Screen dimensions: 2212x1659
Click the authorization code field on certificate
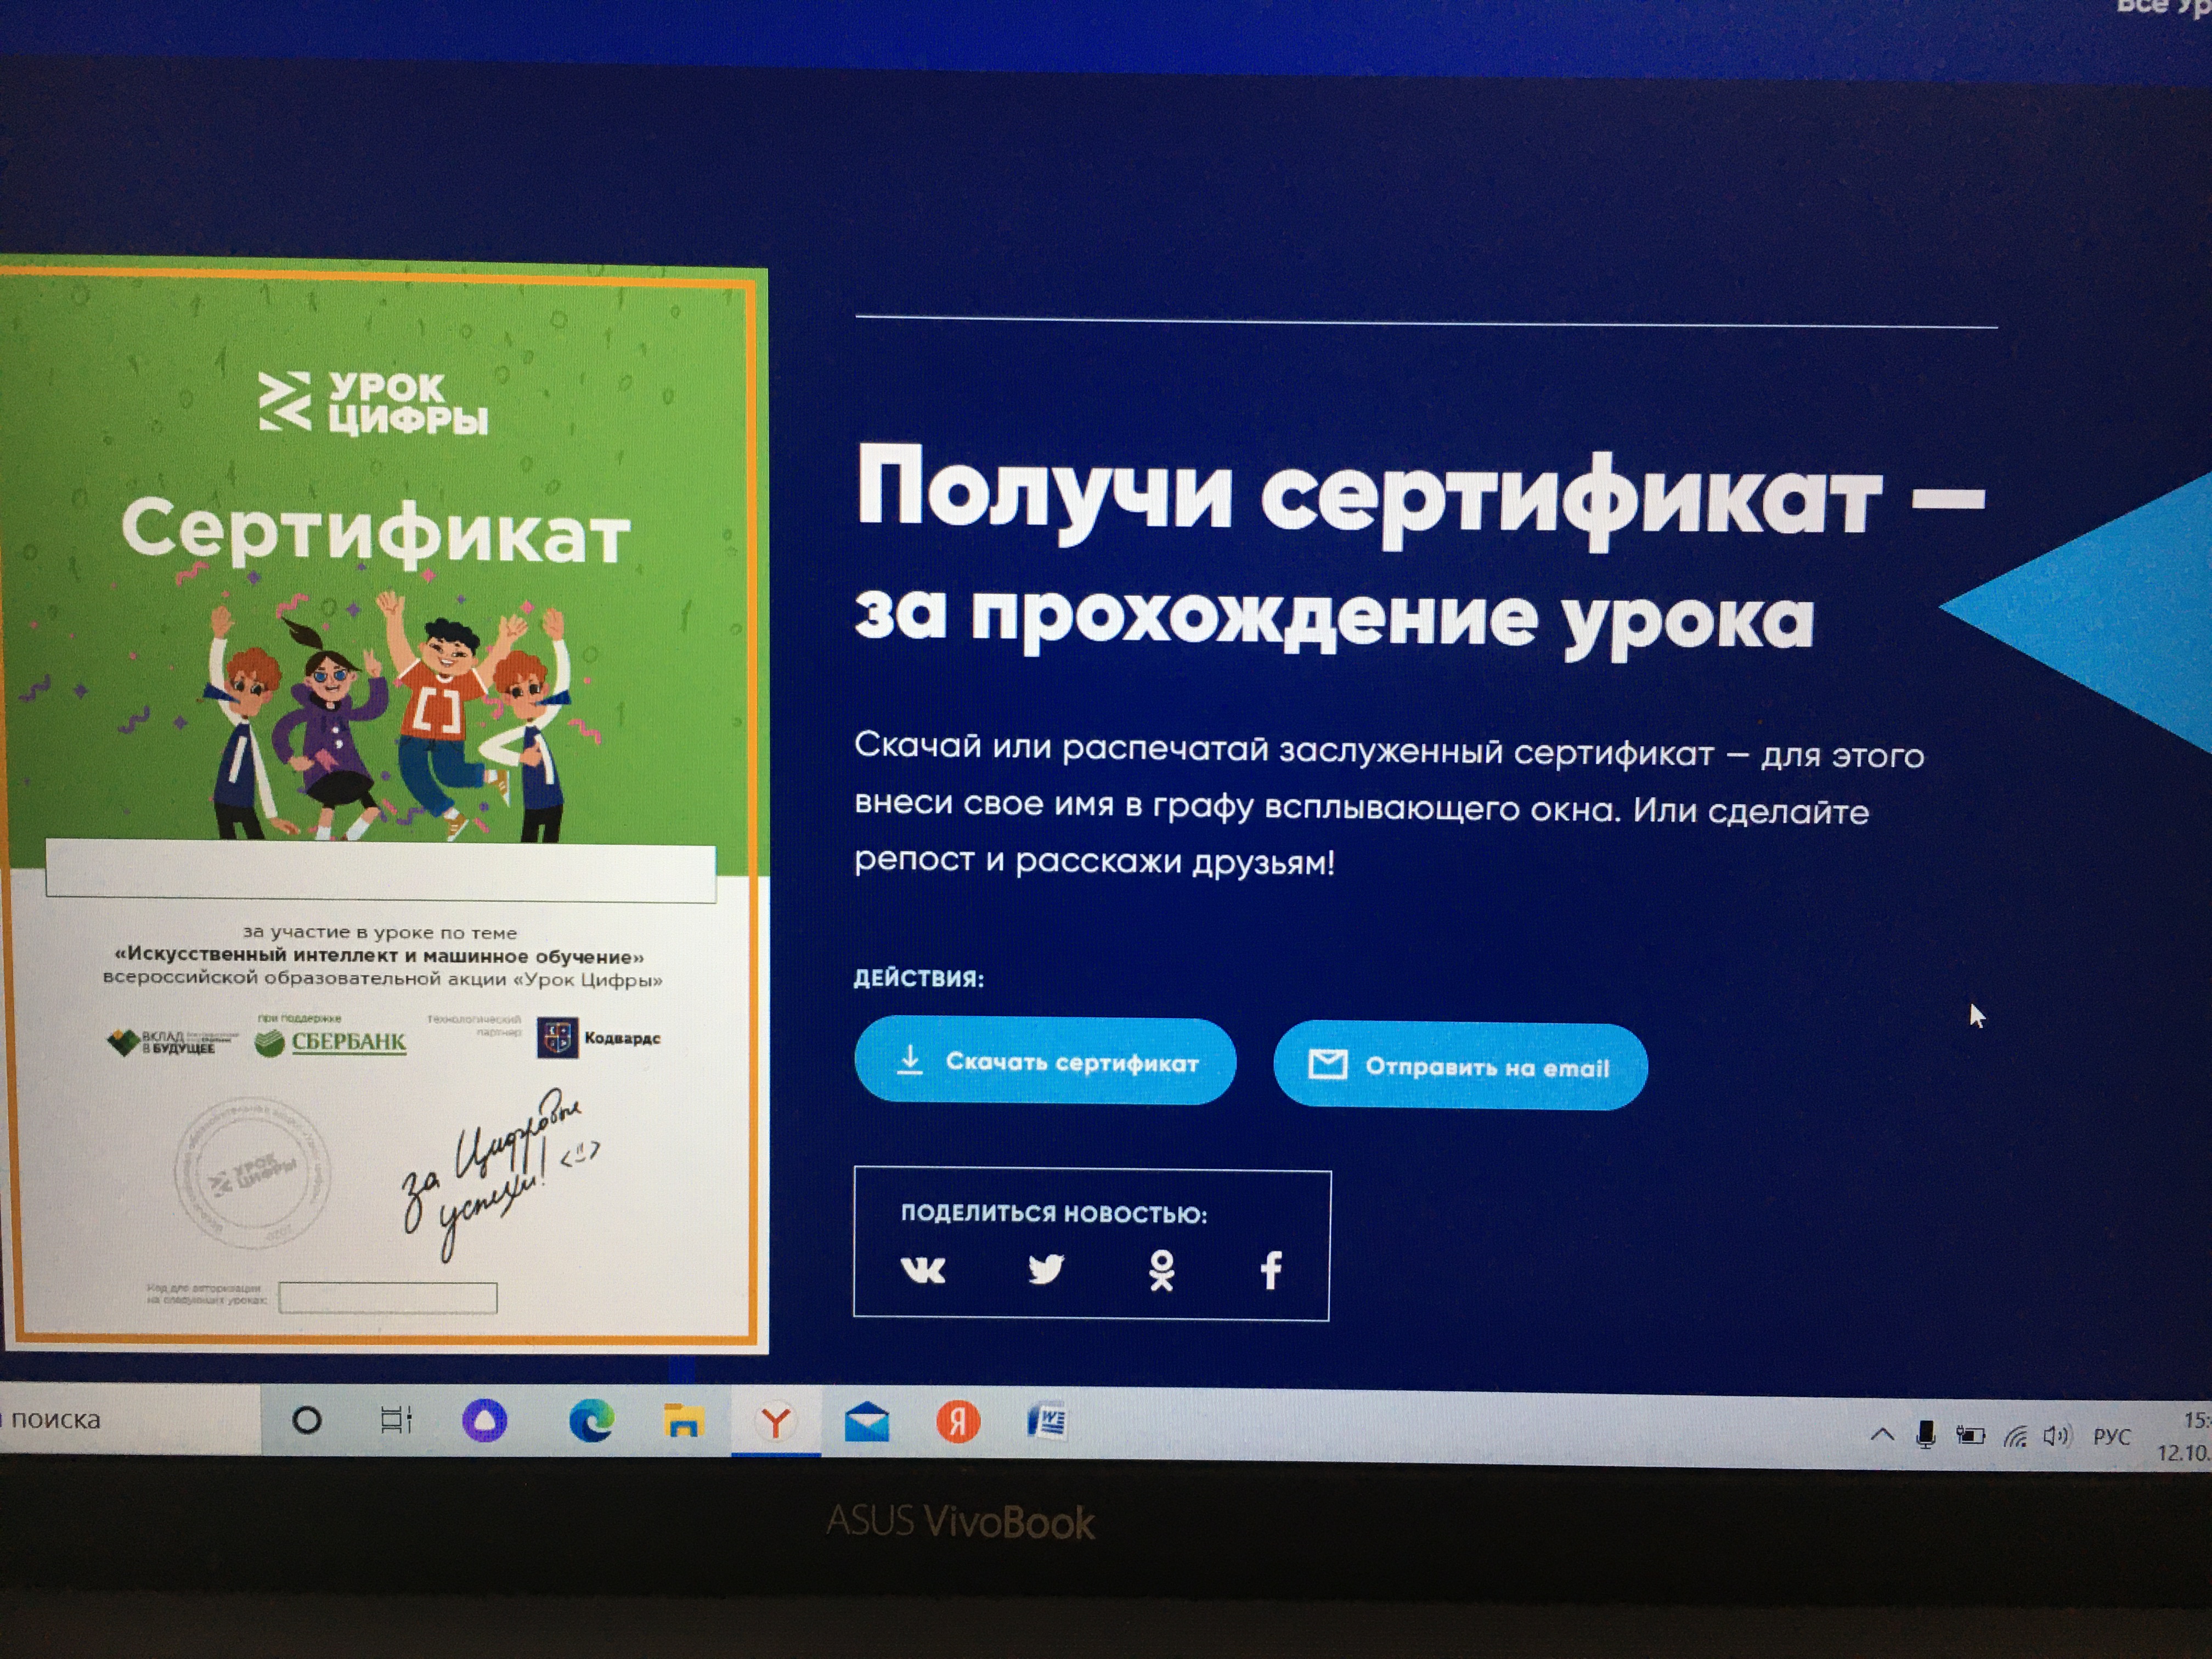387,1298
